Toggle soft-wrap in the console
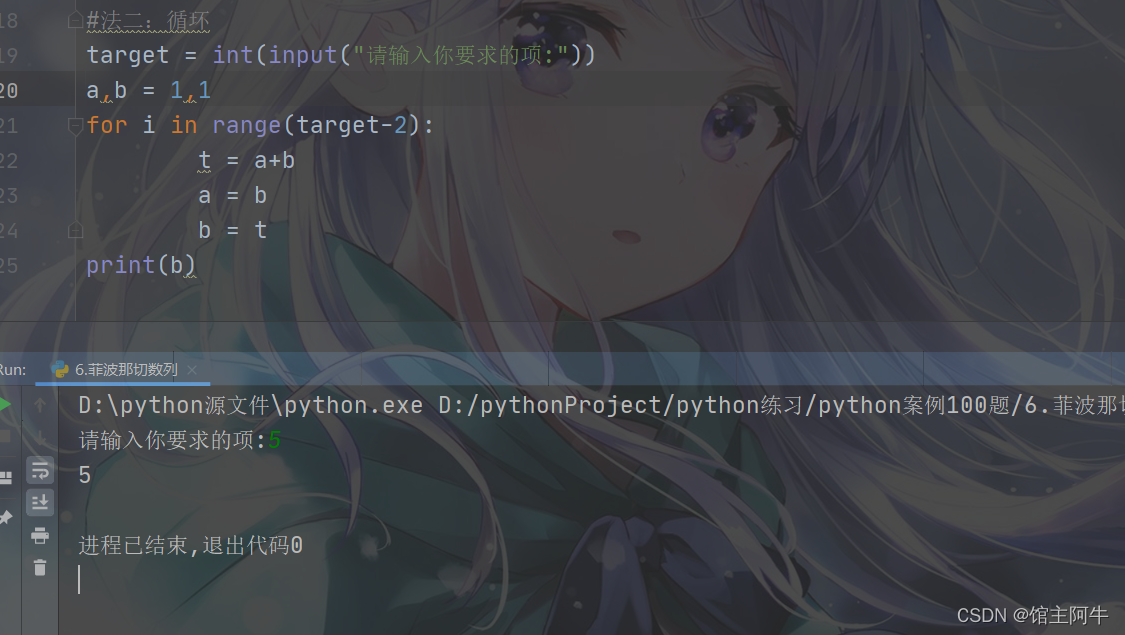This screenshot has height=635, width=1125. (40, 470)
